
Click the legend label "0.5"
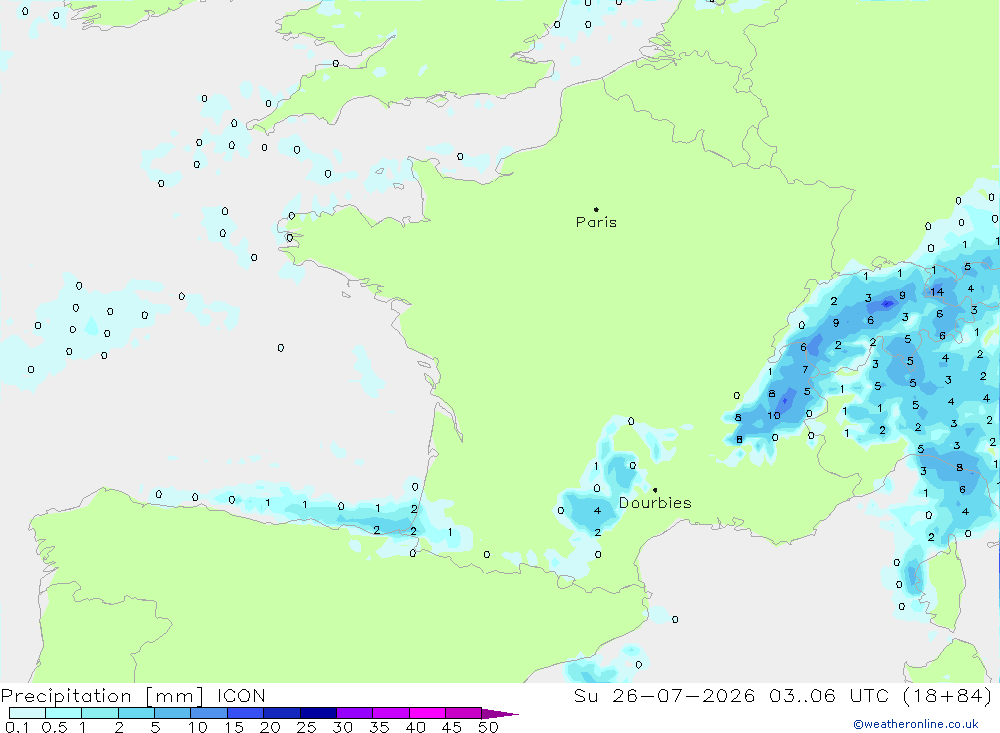54,727
